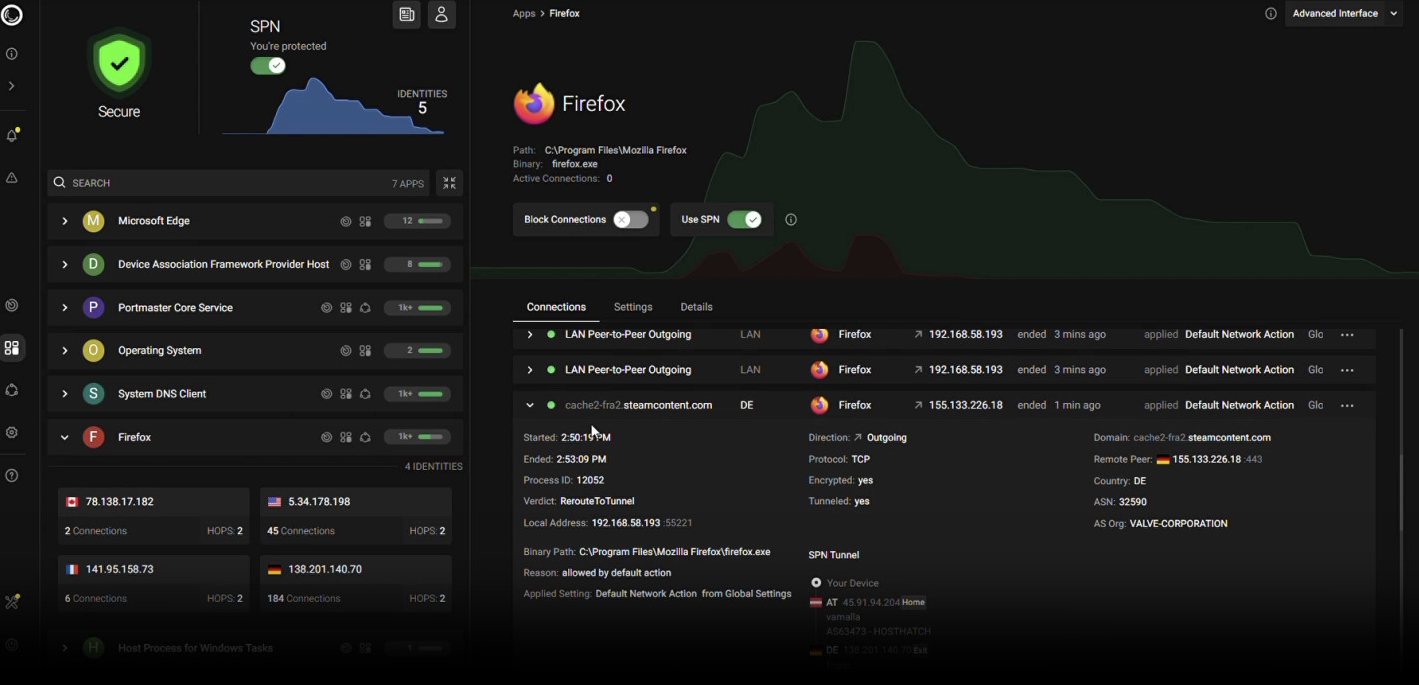Click info icon next to Advanced Interface

[x=1270, y=14]
